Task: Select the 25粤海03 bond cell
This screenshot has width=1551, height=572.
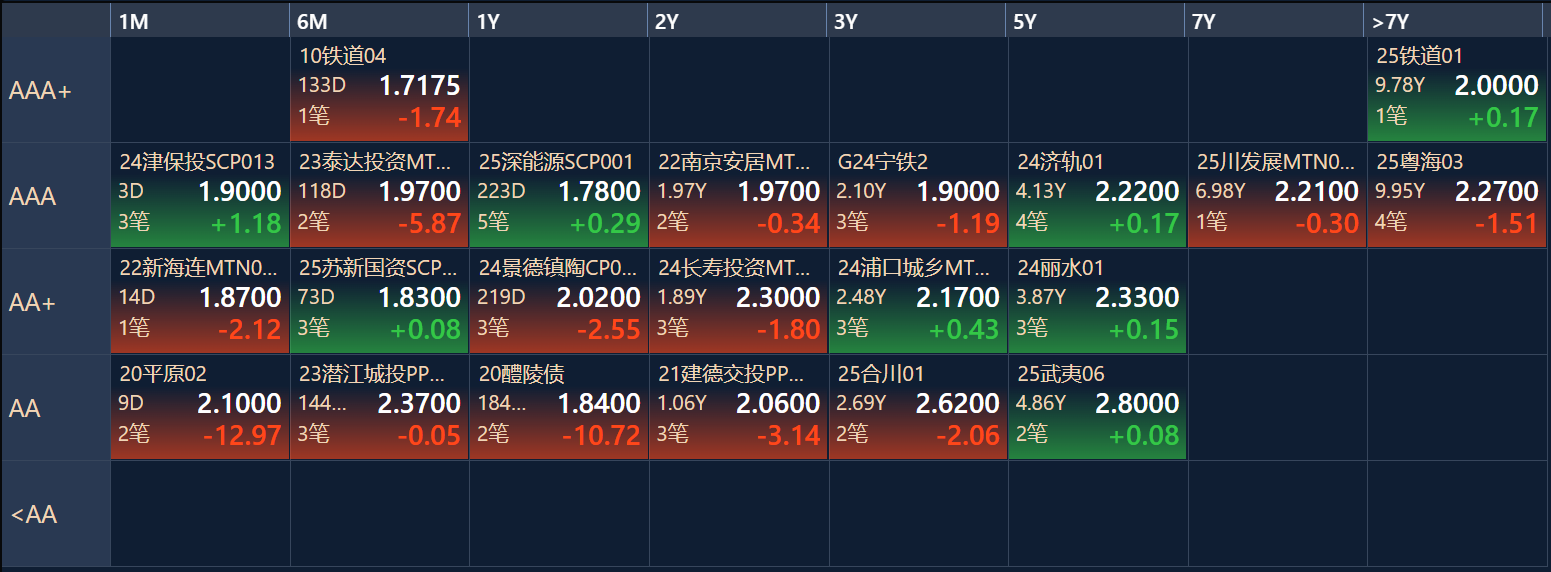Action: [x=1456, y=196]
